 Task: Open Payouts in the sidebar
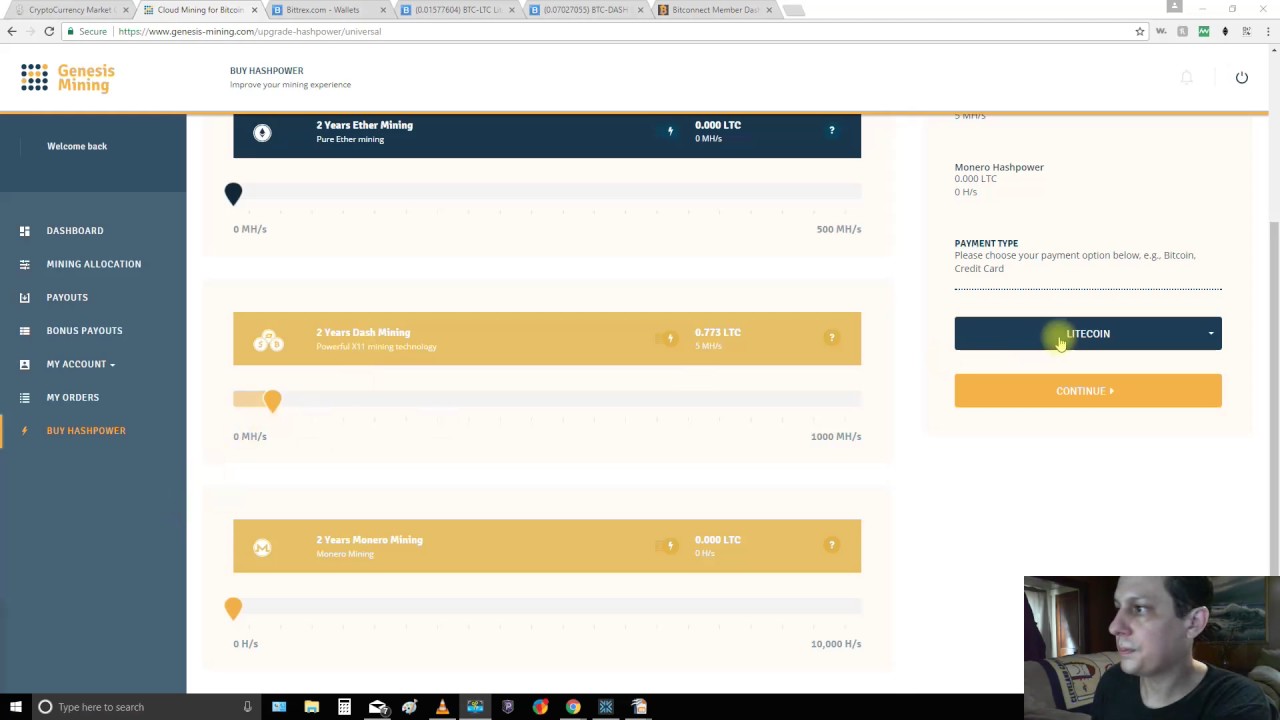click(x=67, y=297)
